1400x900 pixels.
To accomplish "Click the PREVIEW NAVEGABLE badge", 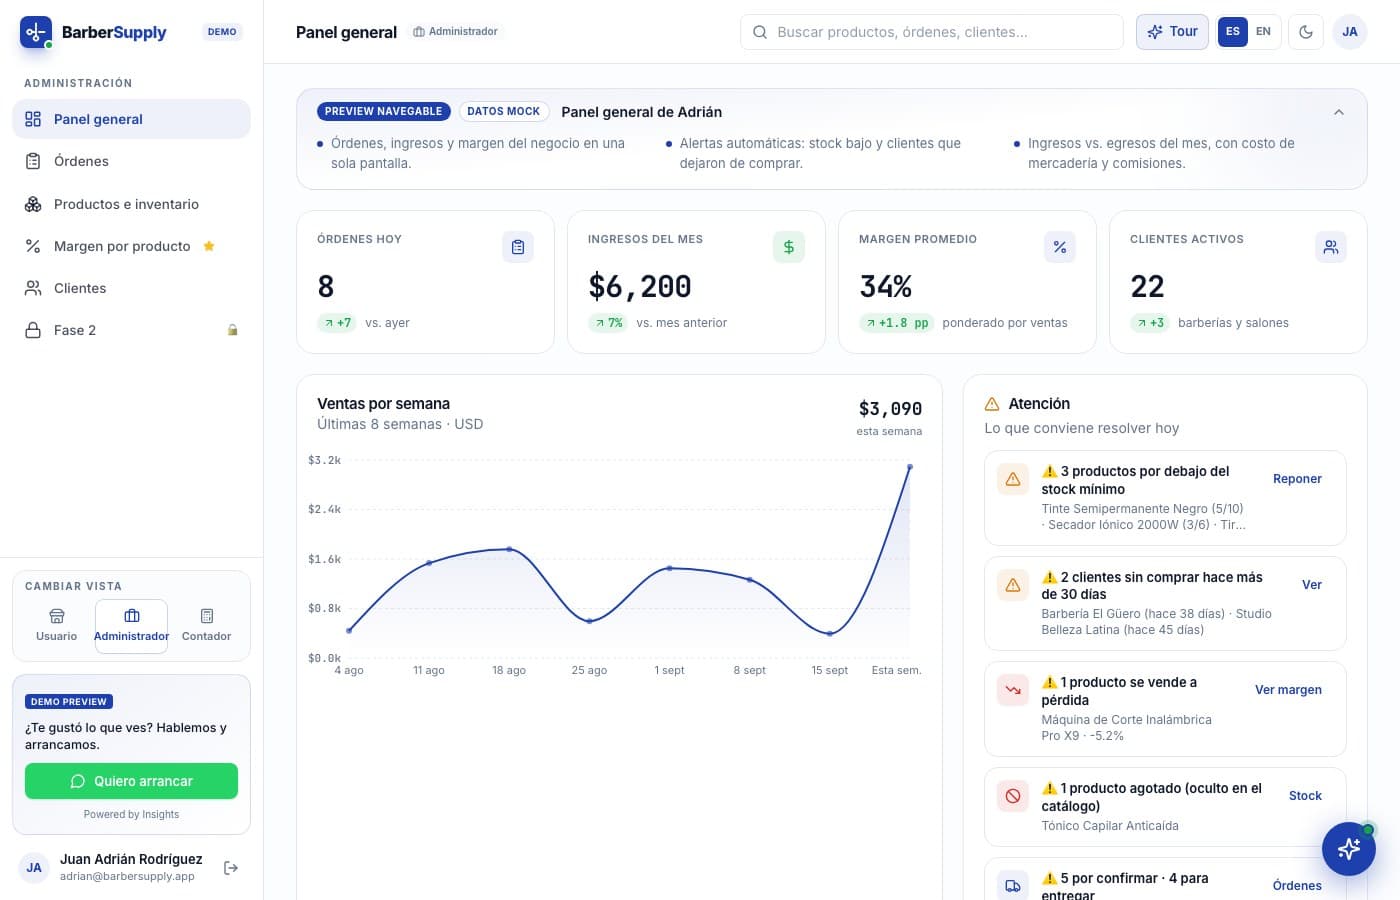I will tap(383, 112).
